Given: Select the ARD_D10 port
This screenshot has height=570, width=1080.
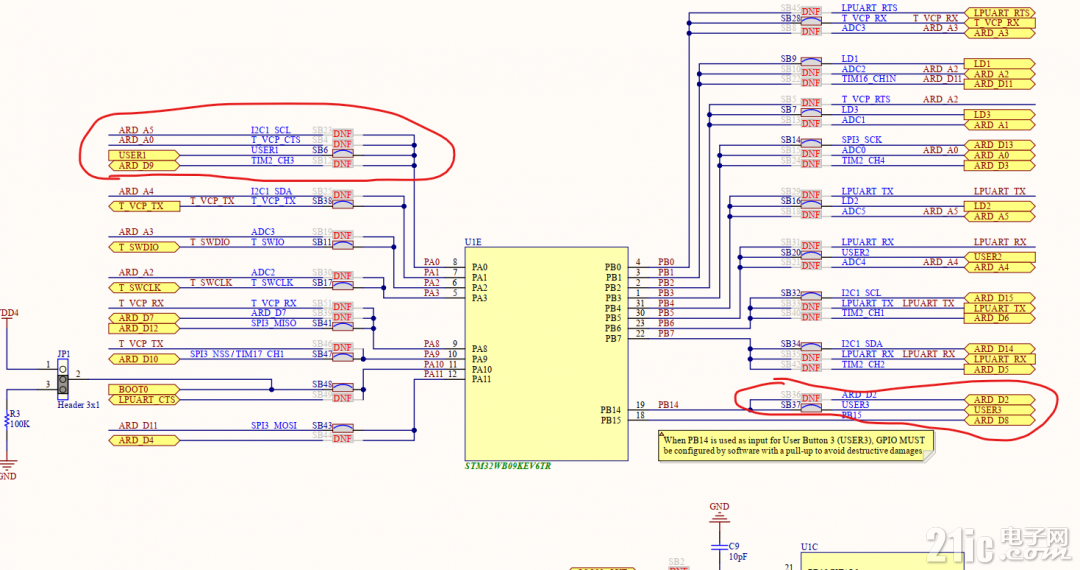Looking at the screenshot, I should click(144, 359).
